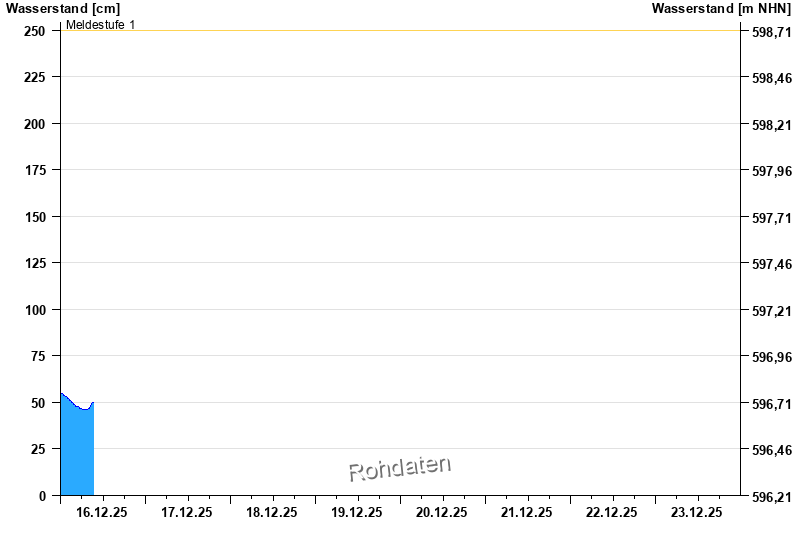Select the 16.12.25 date label
Viewport: 800px width, 550px height.
point(102,512)
